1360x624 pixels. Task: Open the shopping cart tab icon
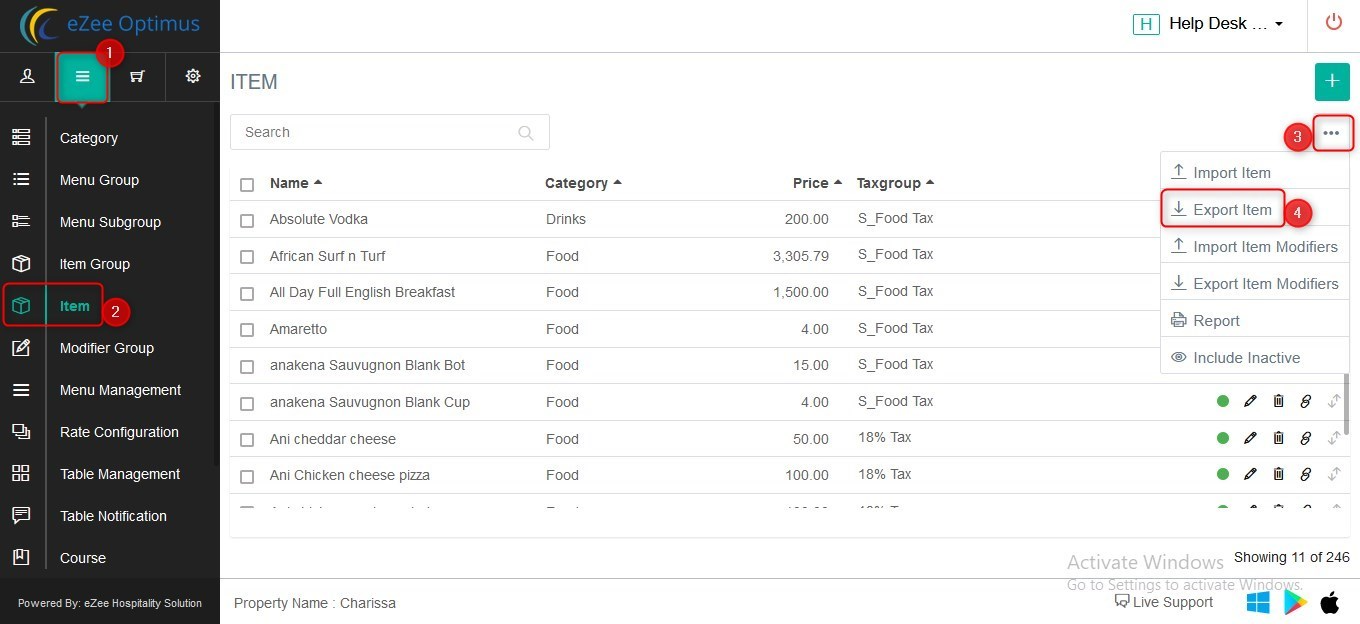(x=137, y=77)
